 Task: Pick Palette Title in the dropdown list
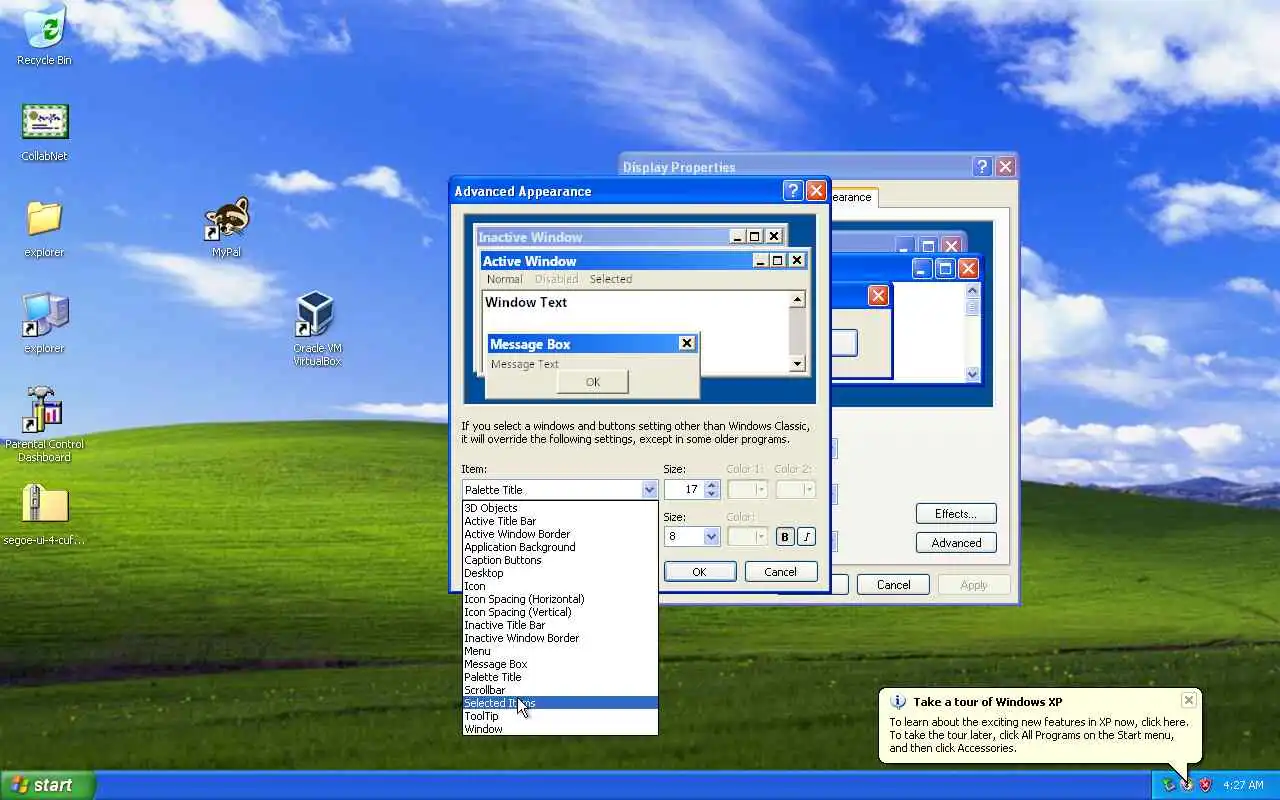coord(560,677)
